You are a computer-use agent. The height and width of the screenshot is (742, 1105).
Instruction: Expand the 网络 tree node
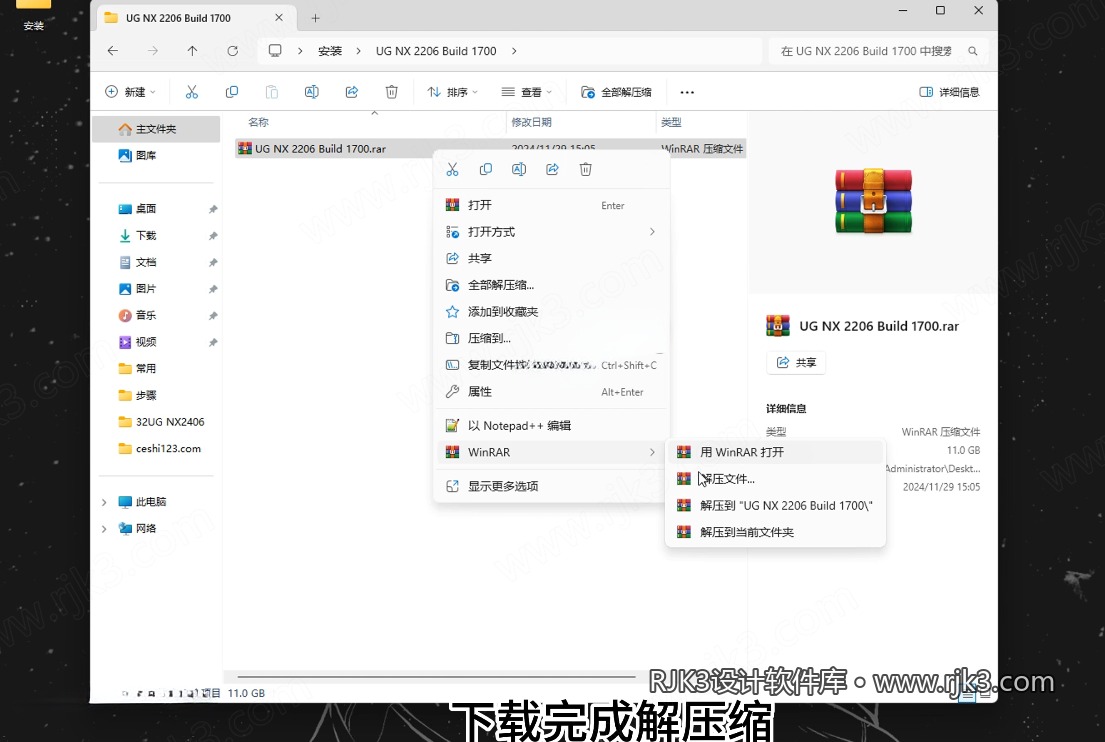click(x=104, y=528)
